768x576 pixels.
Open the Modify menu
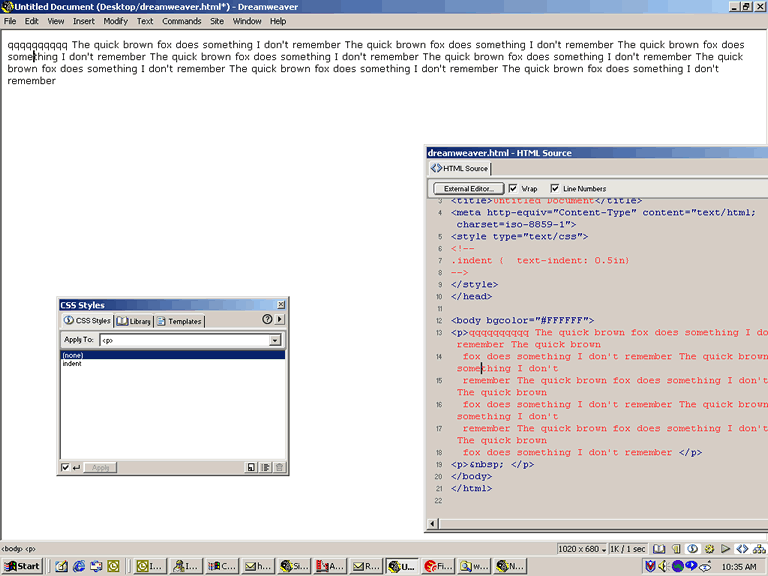pyautogui.click(x=115, y=21)
